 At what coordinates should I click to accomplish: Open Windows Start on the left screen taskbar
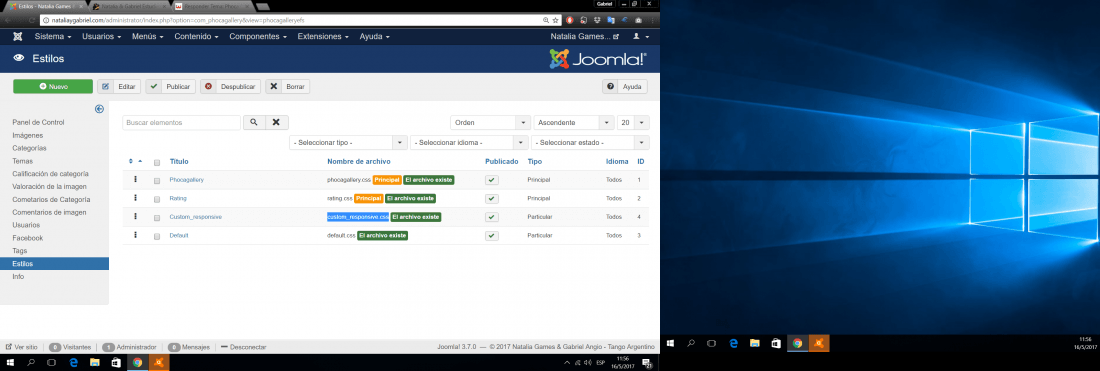pos(10,363)
